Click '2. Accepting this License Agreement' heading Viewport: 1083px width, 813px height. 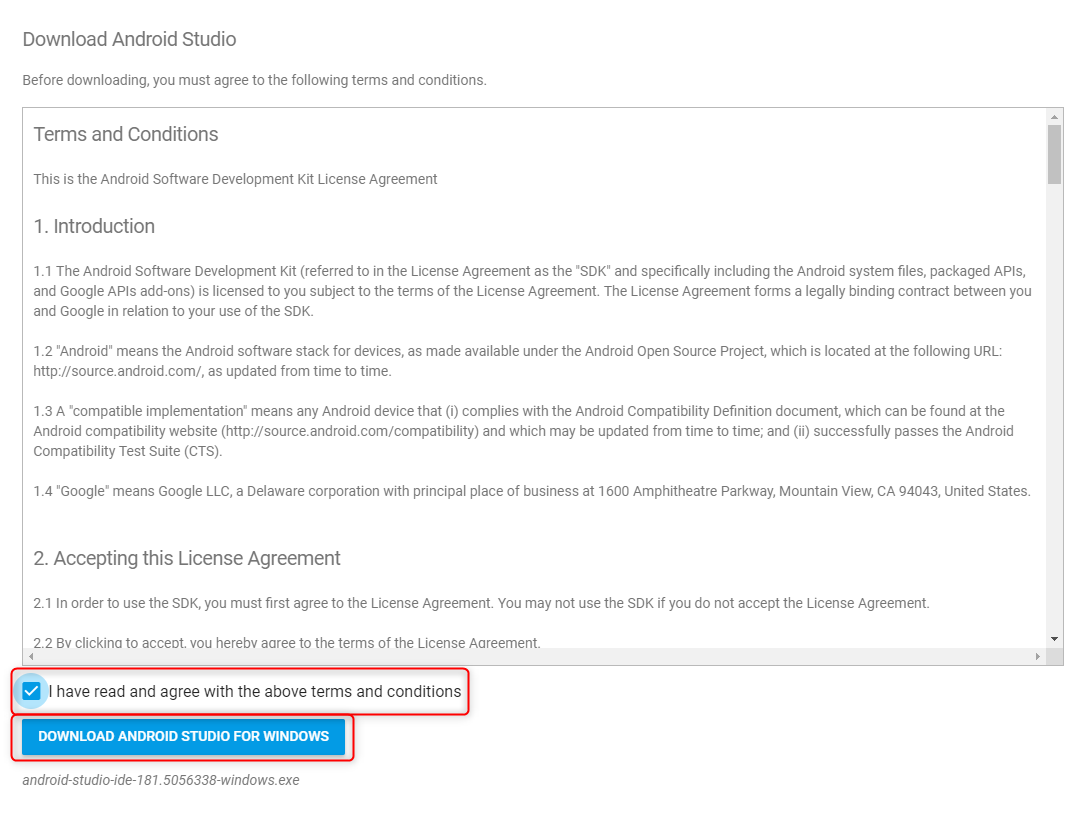point(186,558)
